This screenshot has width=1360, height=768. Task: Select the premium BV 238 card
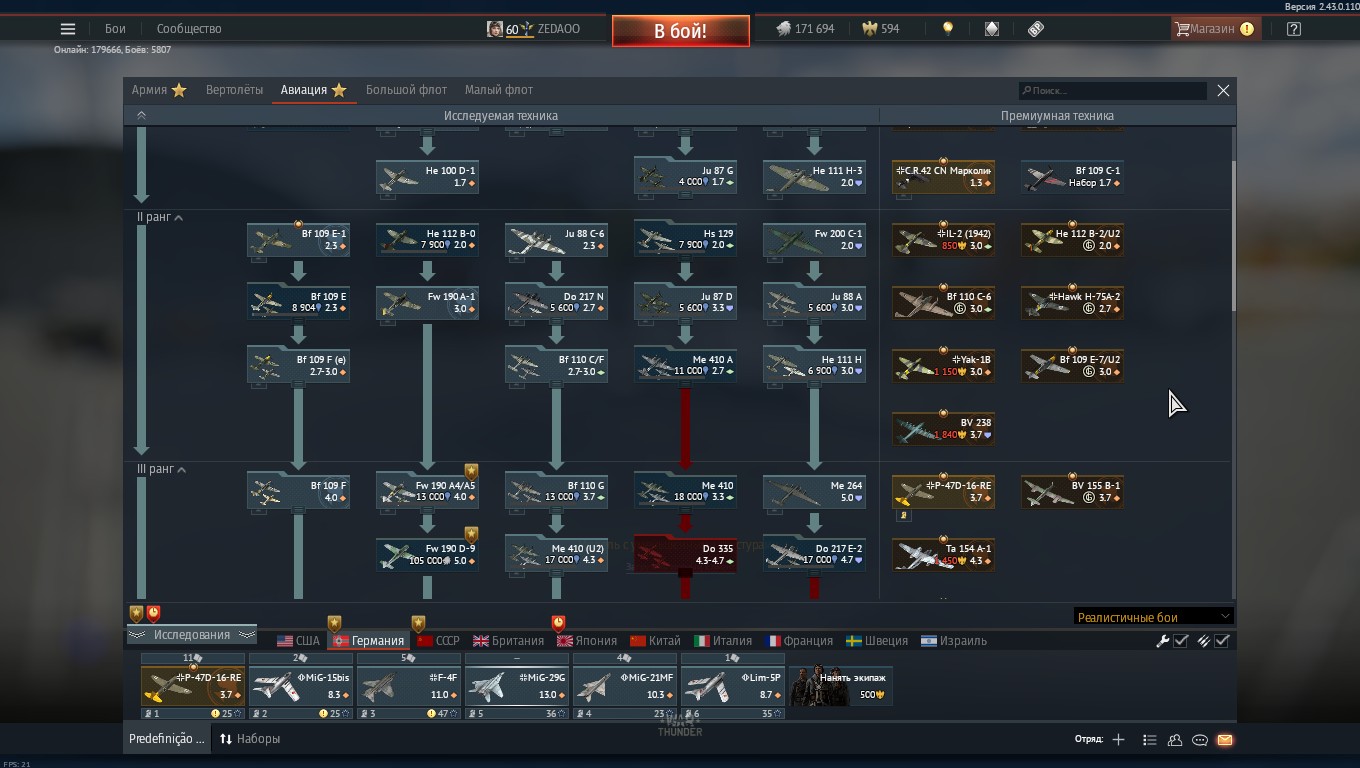click(943, 429)
